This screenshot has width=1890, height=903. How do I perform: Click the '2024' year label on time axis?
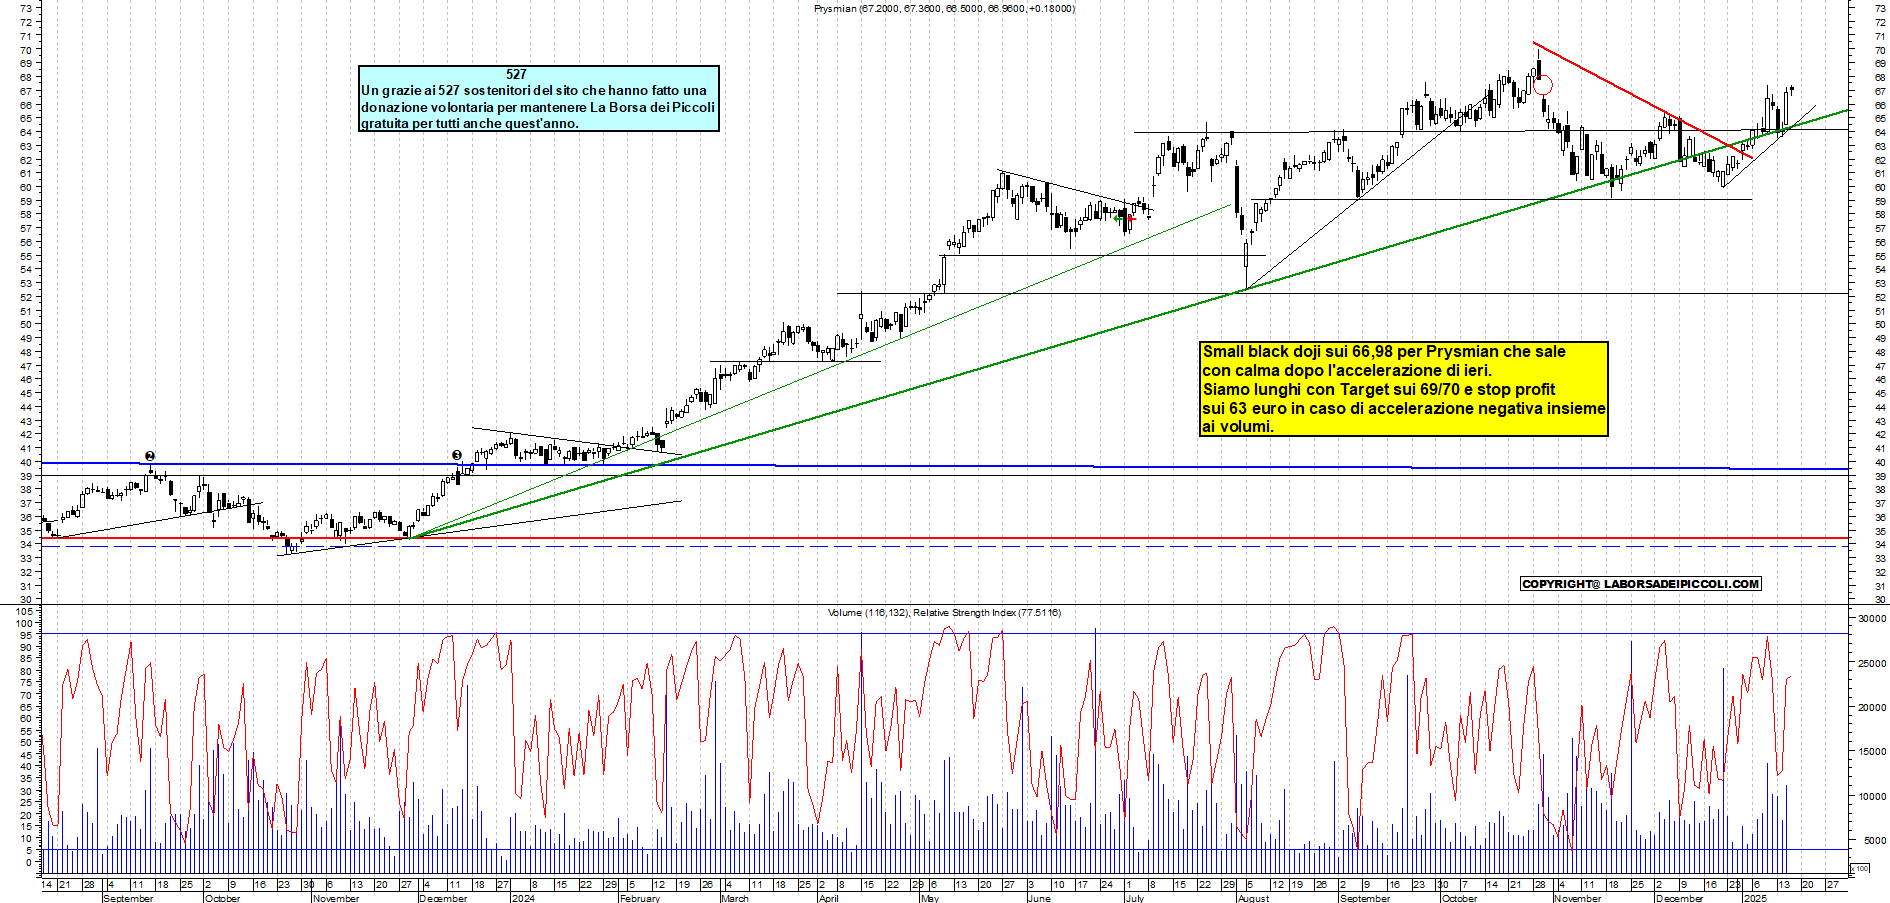(x=523, y=898)
